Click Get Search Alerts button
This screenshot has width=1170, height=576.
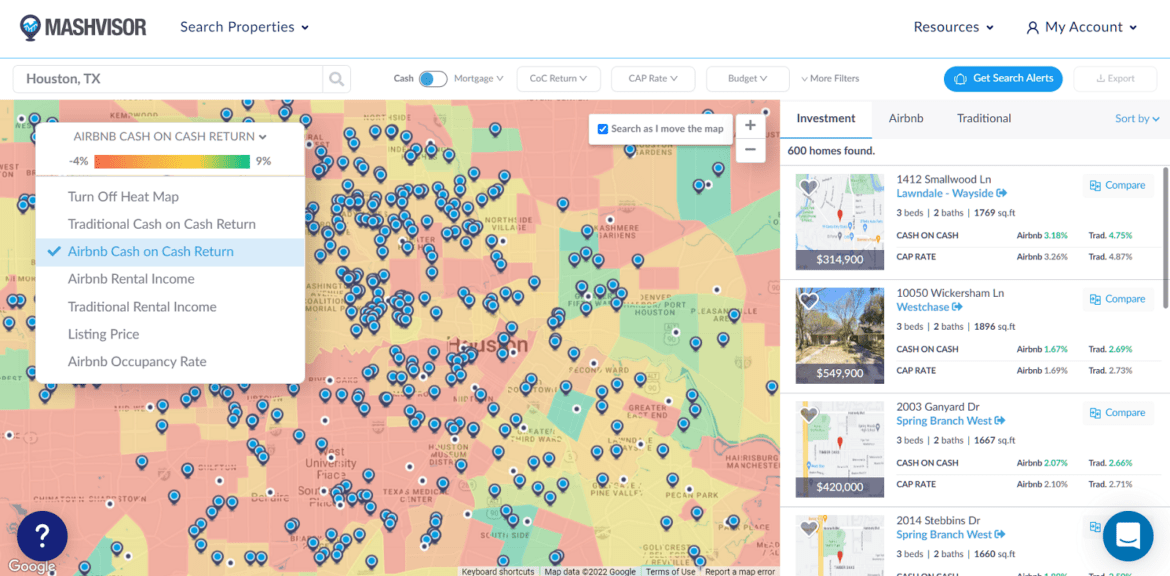1004,79
